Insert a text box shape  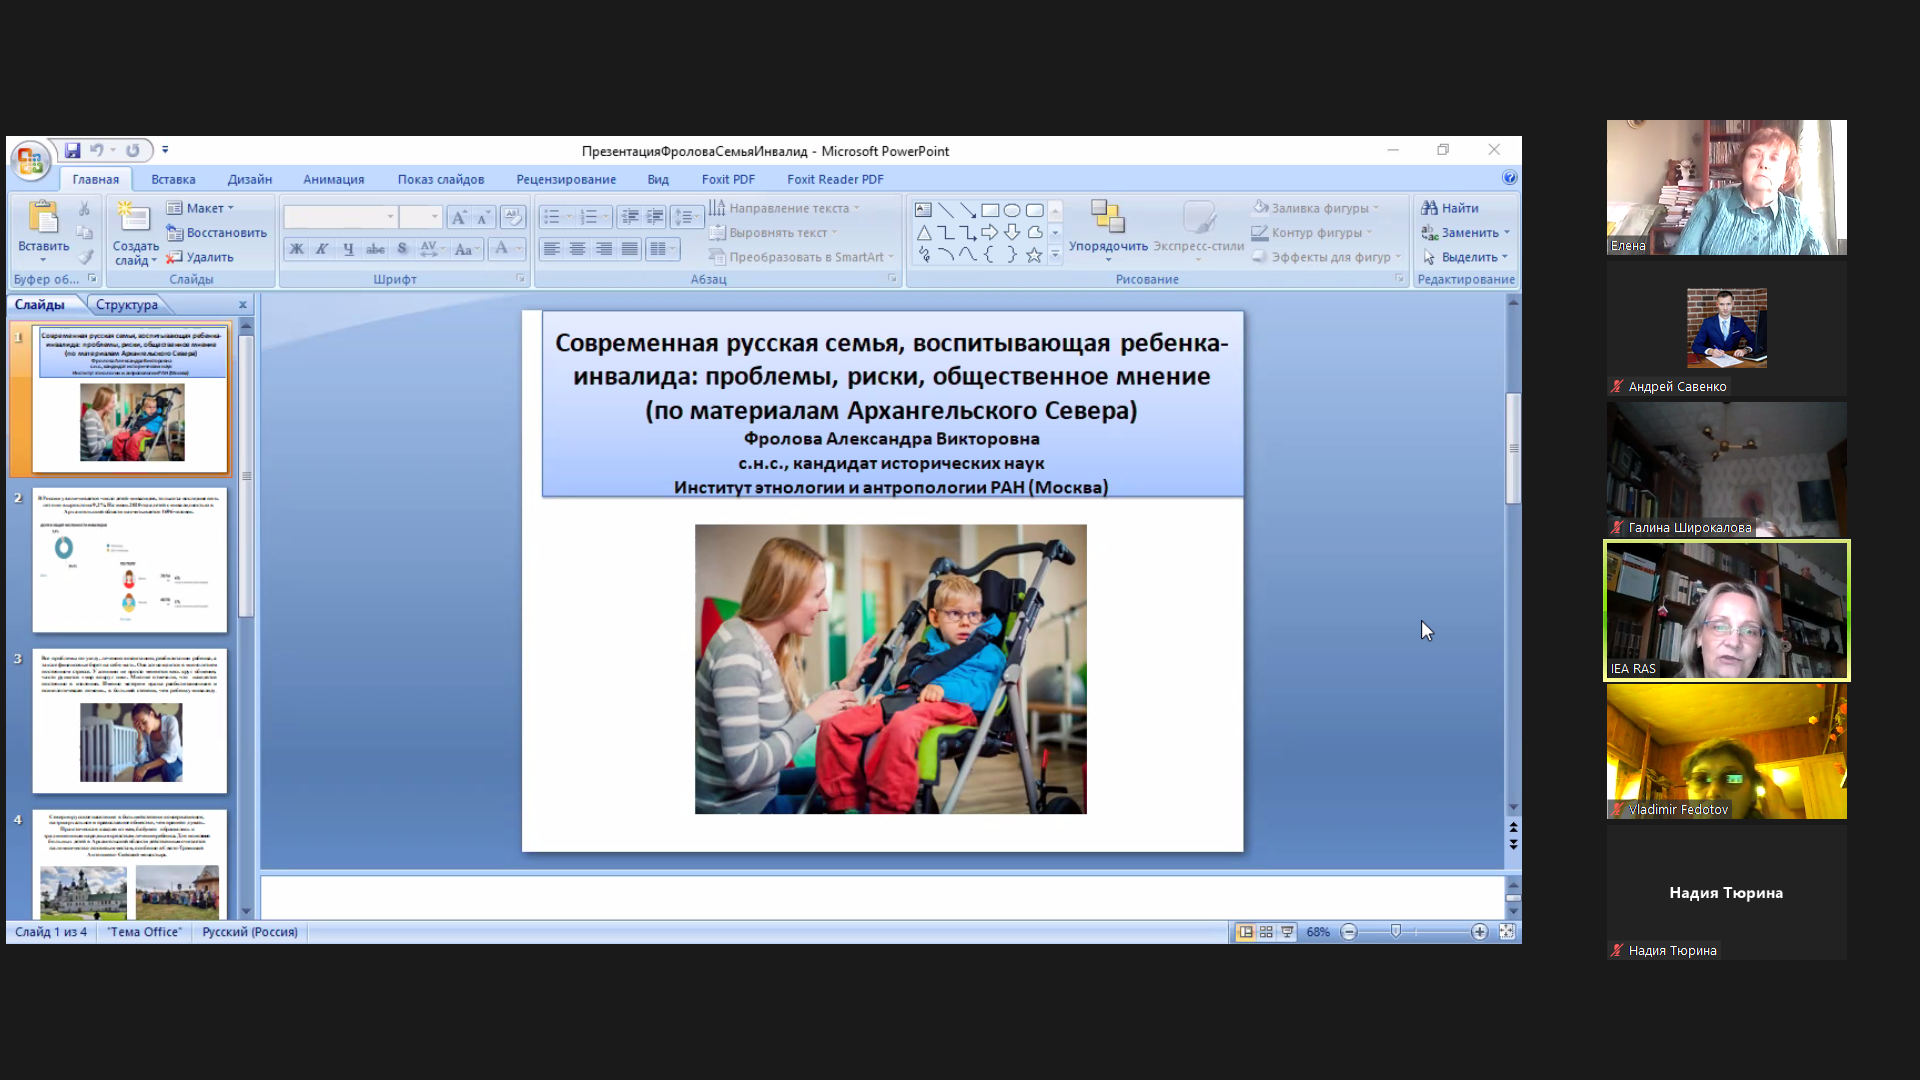click(923, 210)
